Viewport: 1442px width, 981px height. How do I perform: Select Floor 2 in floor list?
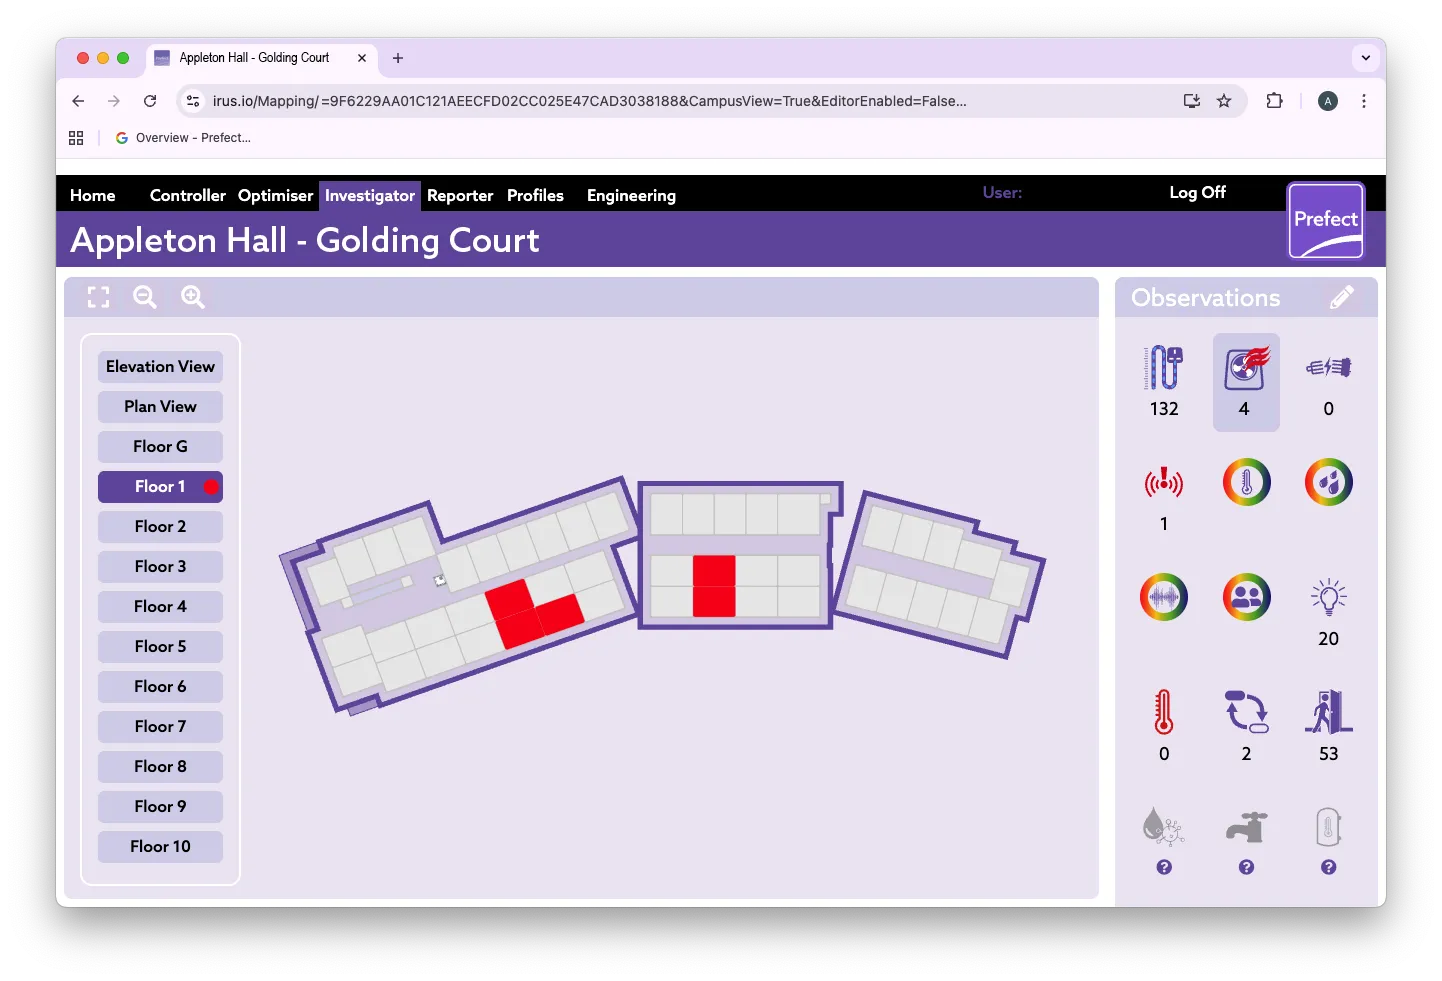pyautogui.click(x=160, y=527)
